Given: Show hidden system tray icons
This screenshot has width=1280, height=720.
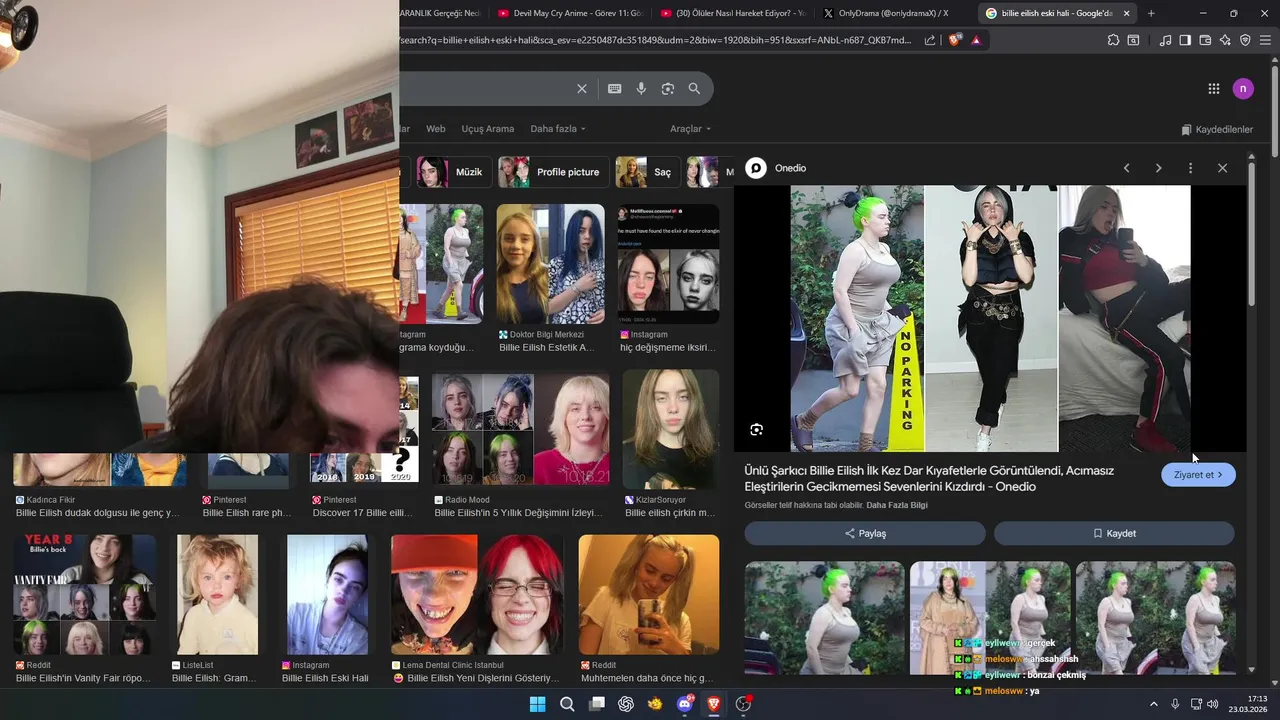Looking at the screenshot, I should coord(1153,704).
